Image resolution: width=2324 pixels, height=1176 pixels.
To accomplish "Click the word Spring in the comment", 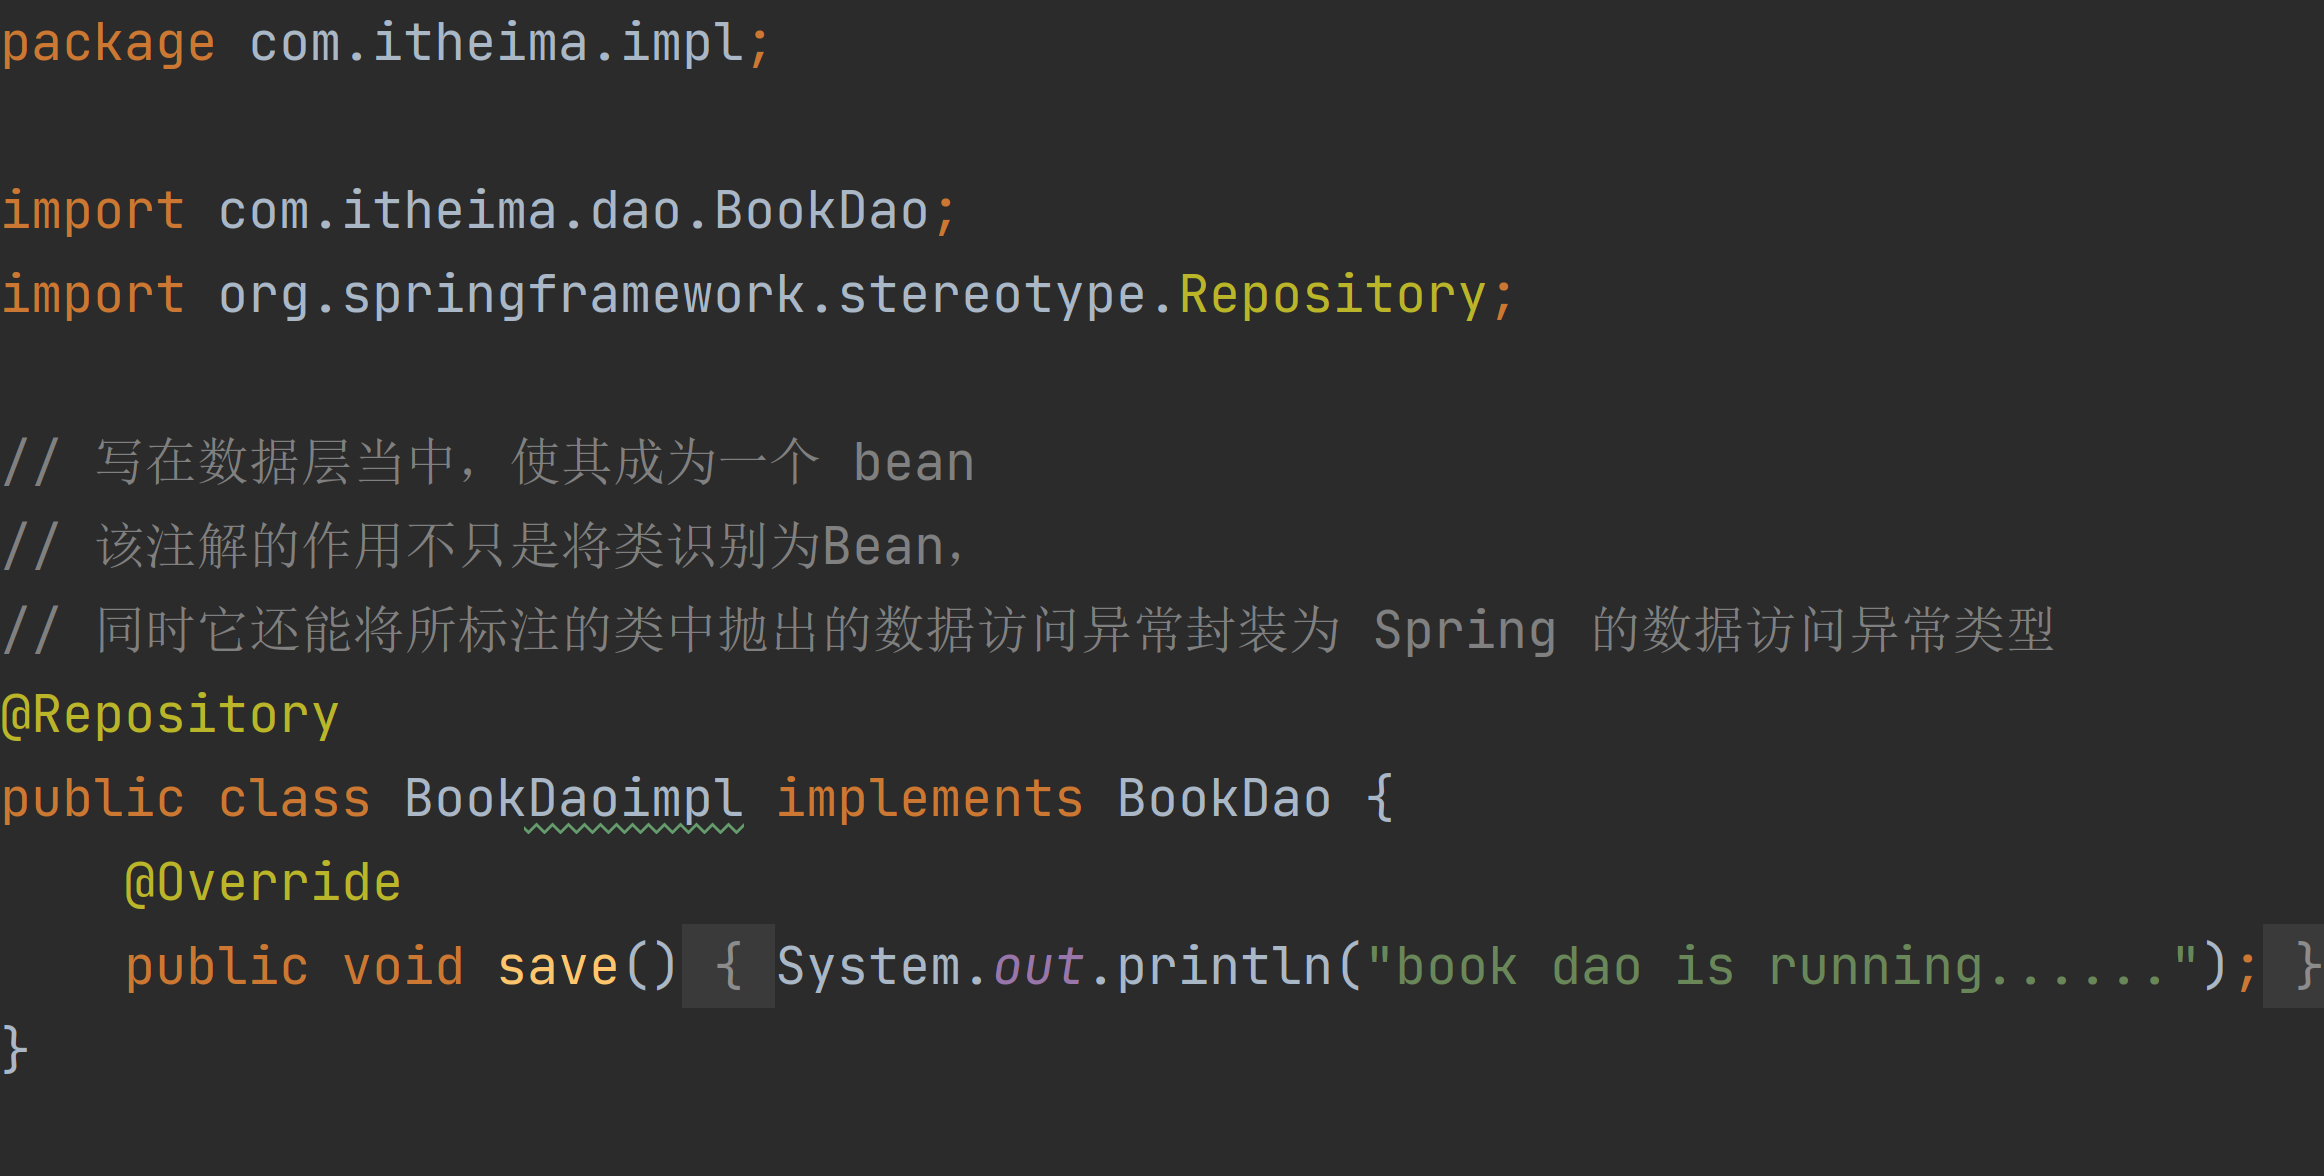I will click(x=1464, y=631).
